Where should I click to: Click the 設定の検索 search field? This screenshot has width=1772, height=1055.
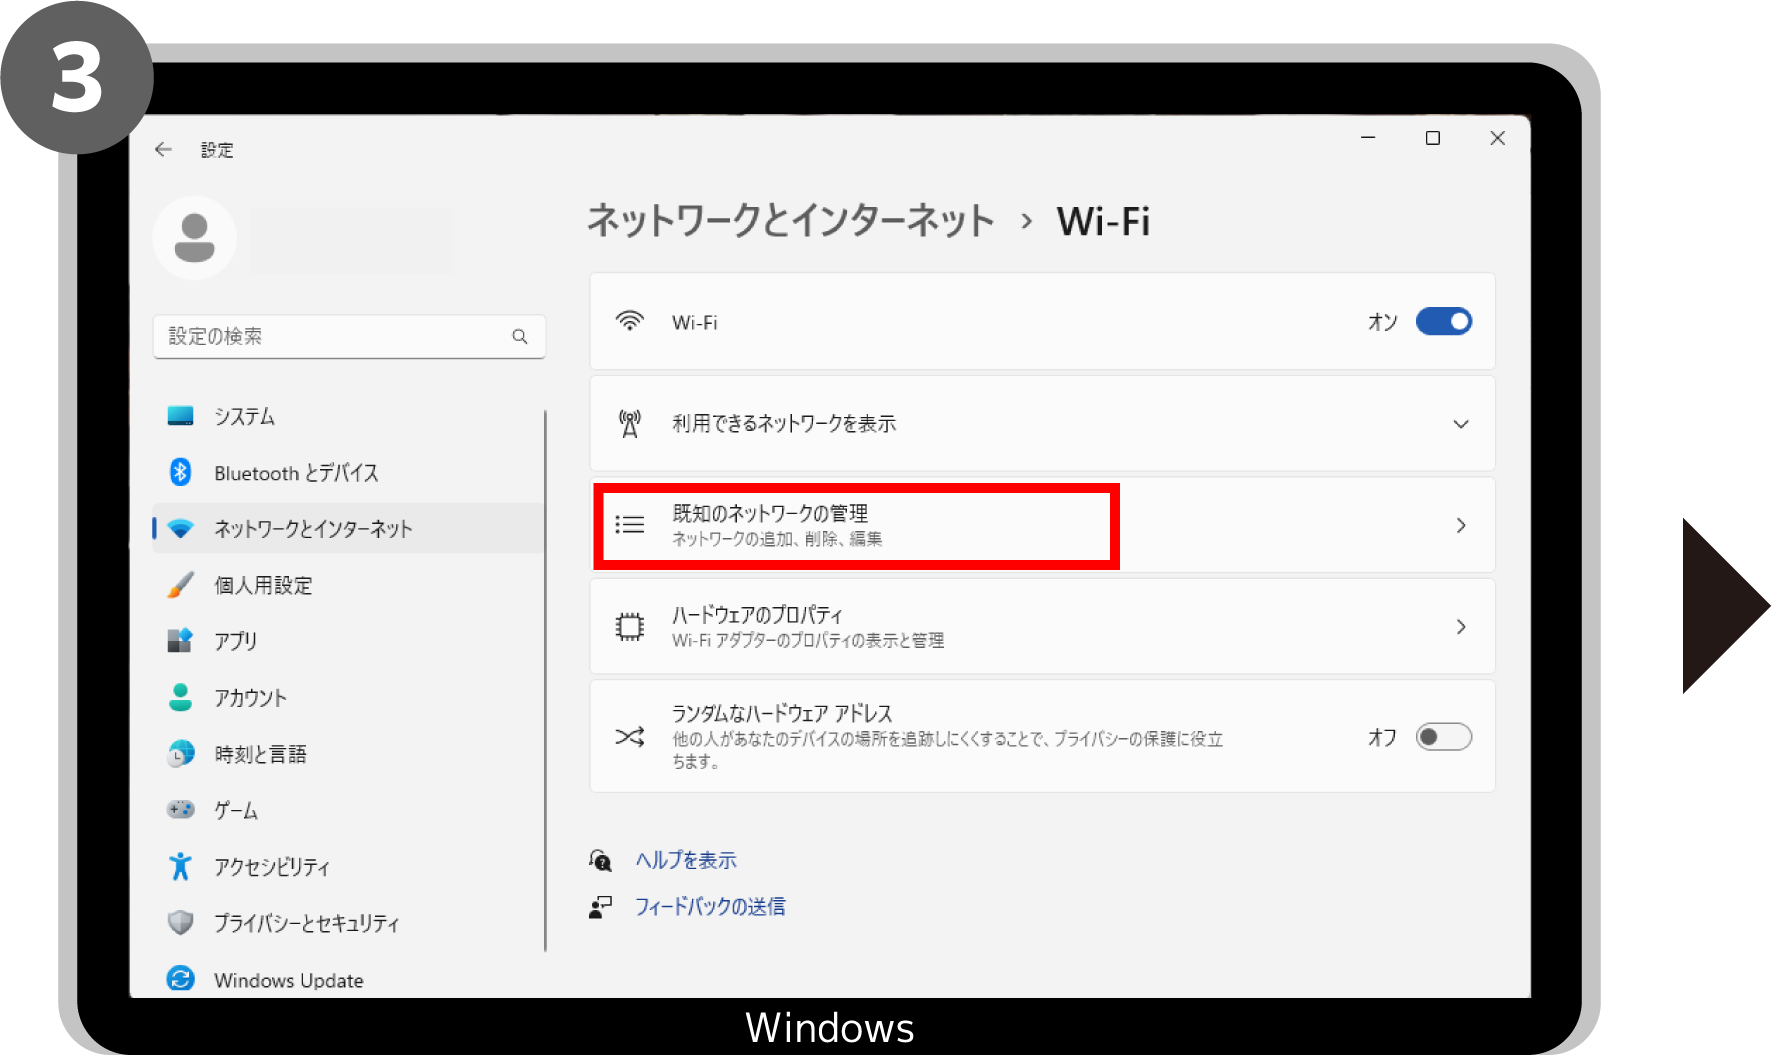click(335, 337)
